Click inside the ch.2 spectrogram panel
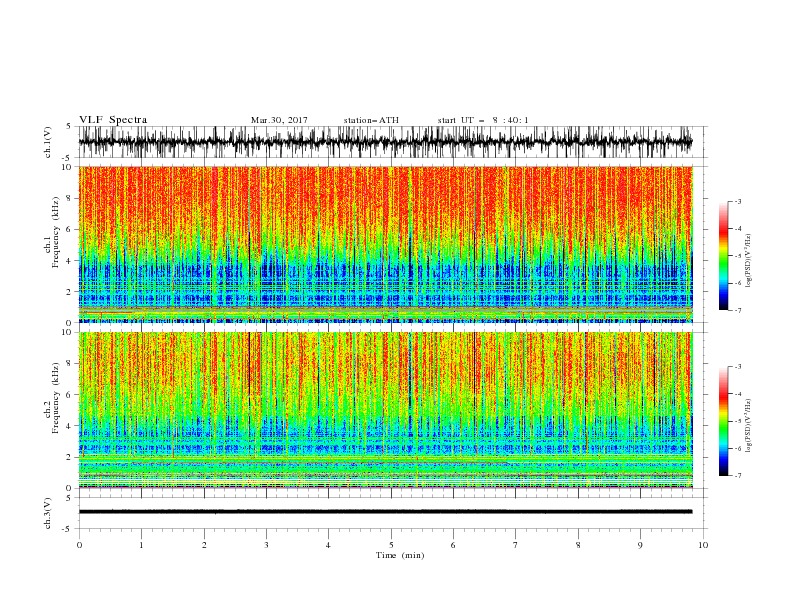This screenshot has width=792, height=612. (x=385, y=410)
